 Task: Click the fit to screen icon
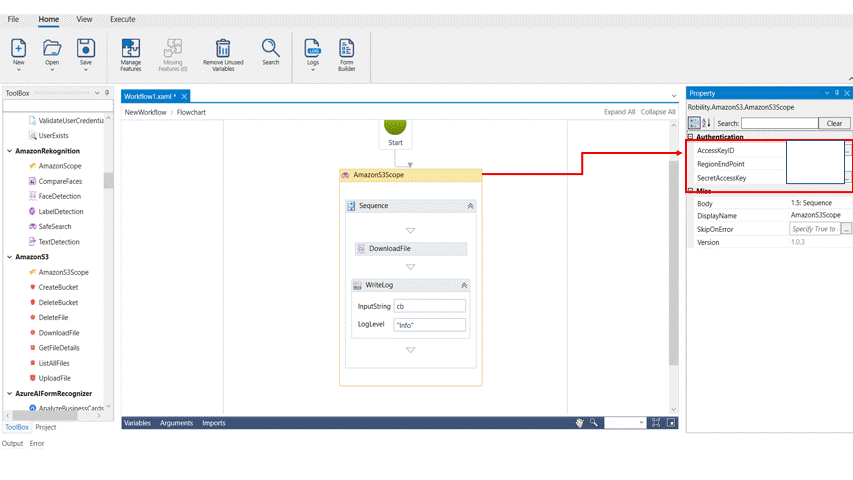(656, 423)
